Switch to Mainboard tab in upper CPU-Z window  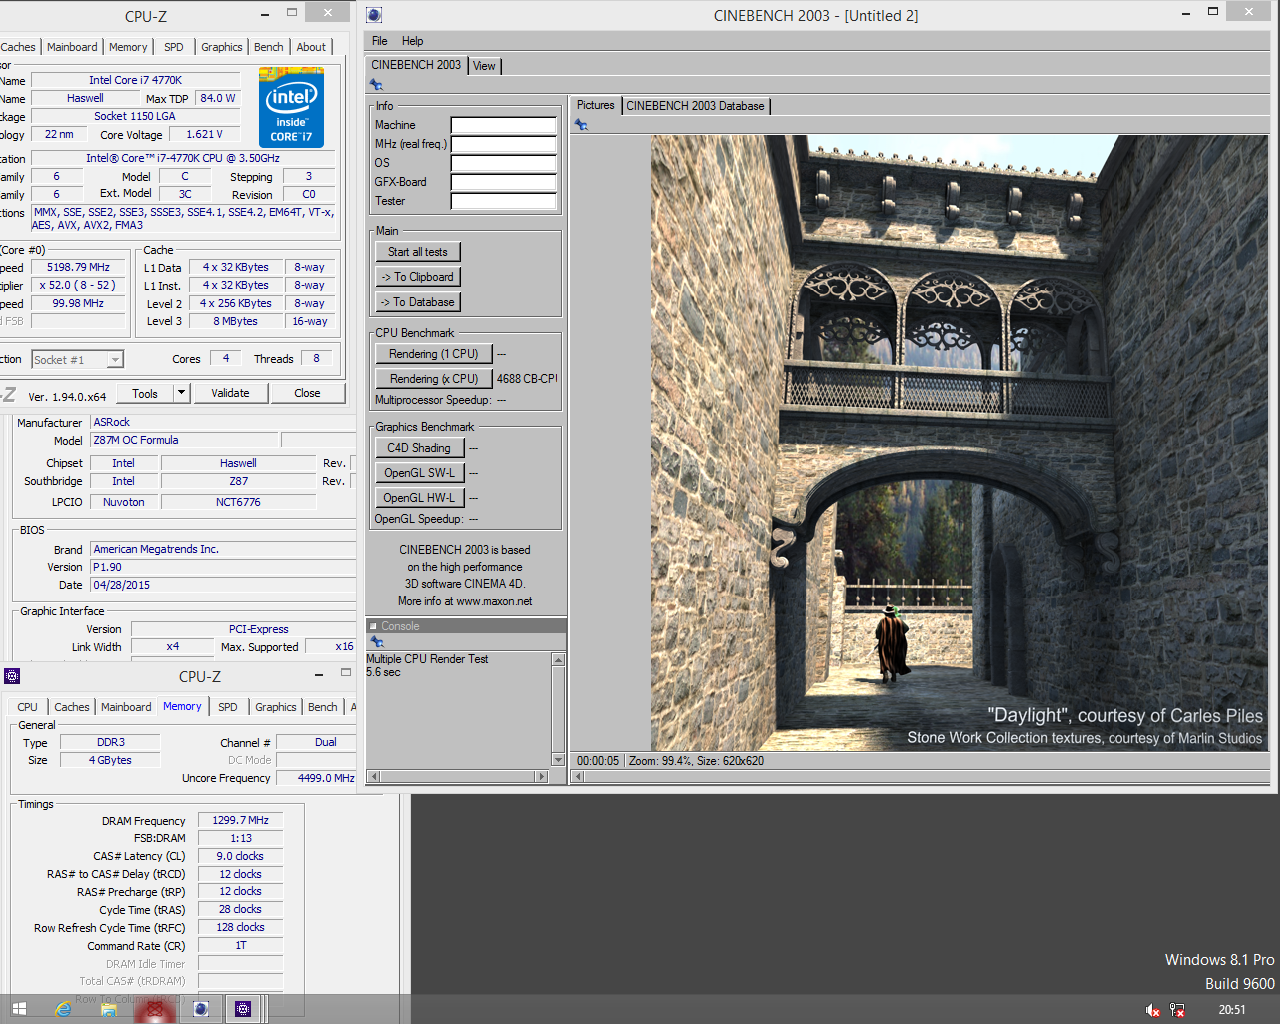(72, 47)
